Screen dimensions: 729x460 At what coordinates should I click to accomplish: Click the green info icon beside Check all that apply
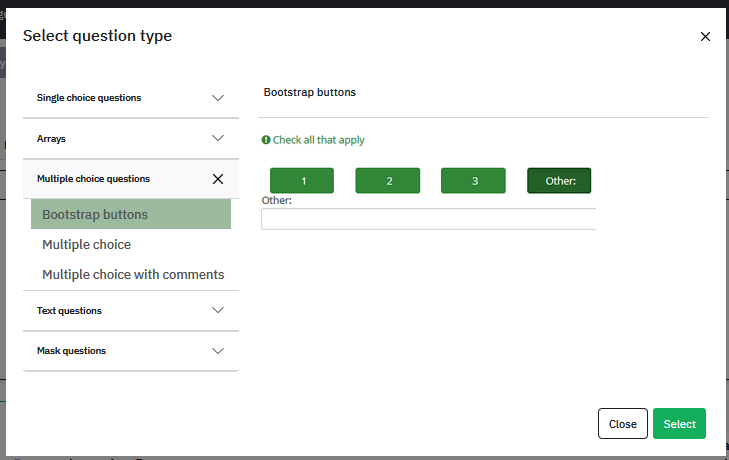click(266, 140)
